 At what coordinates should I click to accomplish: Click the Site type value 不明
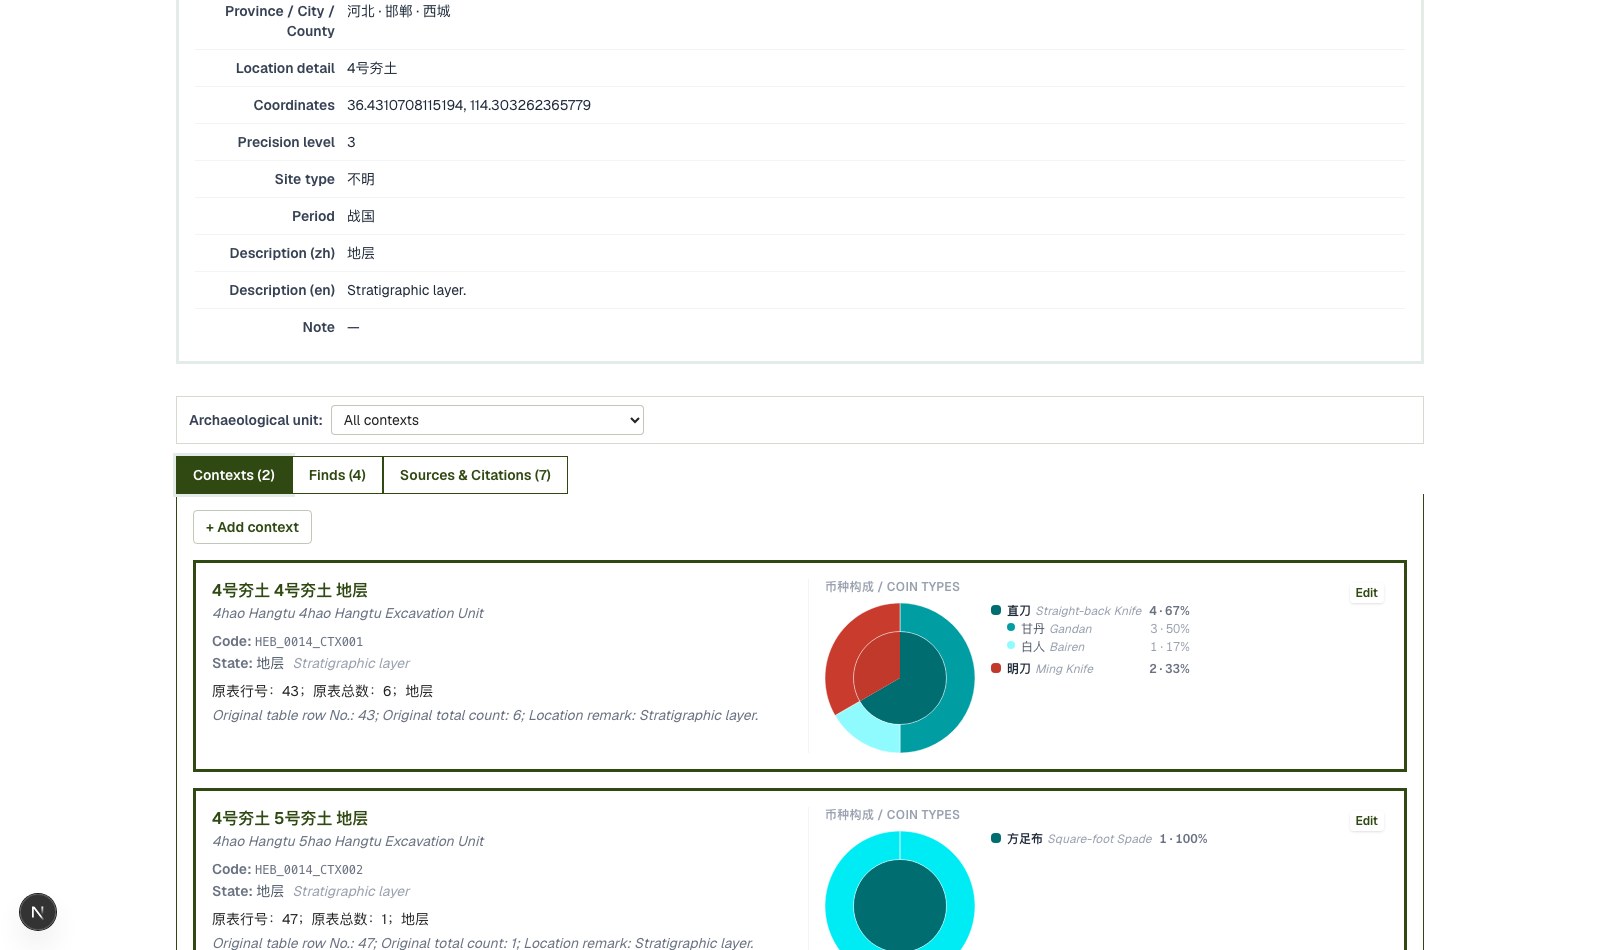coord(361,179)
